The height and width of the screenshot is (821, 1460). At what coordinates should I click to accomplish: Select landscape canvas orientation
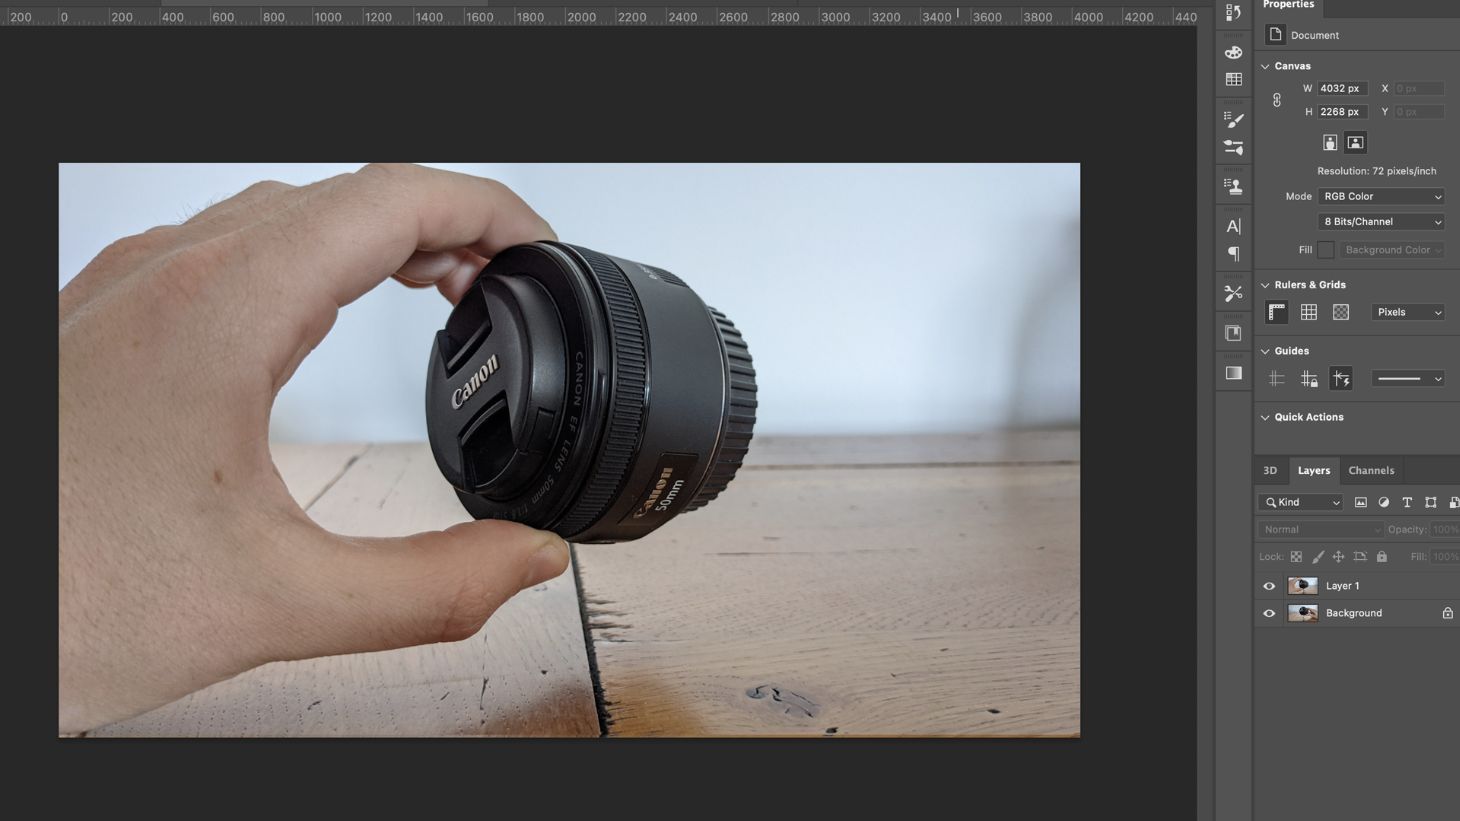1354,142
